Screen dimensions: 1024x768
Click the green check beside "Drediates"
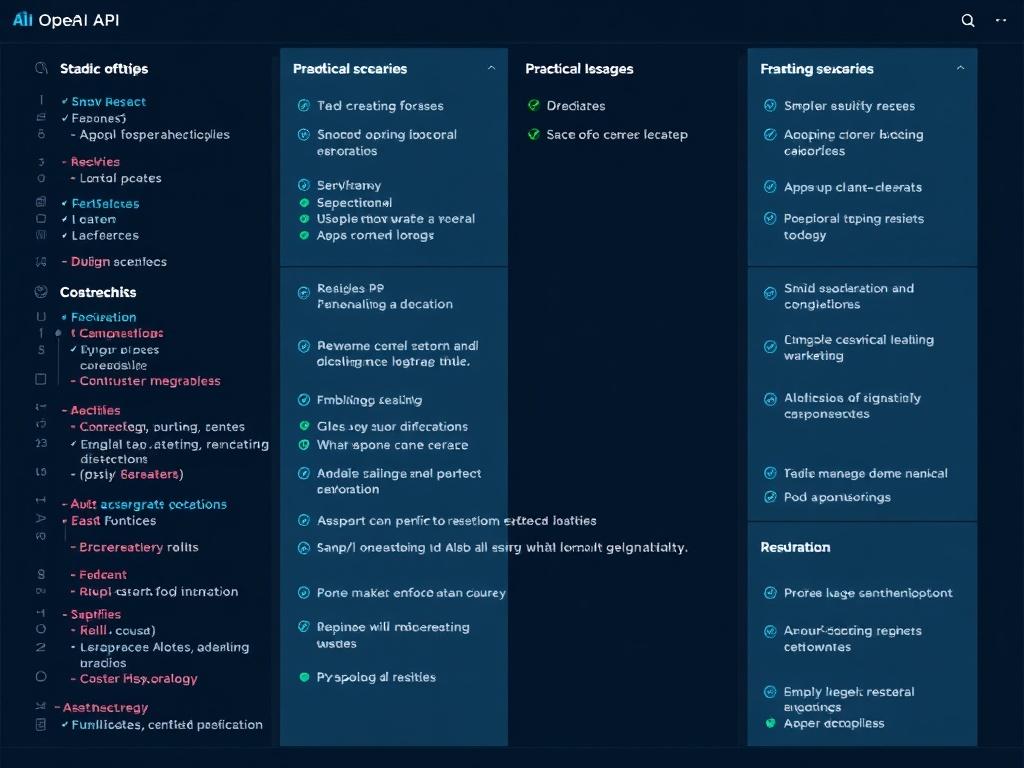tap(534, 105)
